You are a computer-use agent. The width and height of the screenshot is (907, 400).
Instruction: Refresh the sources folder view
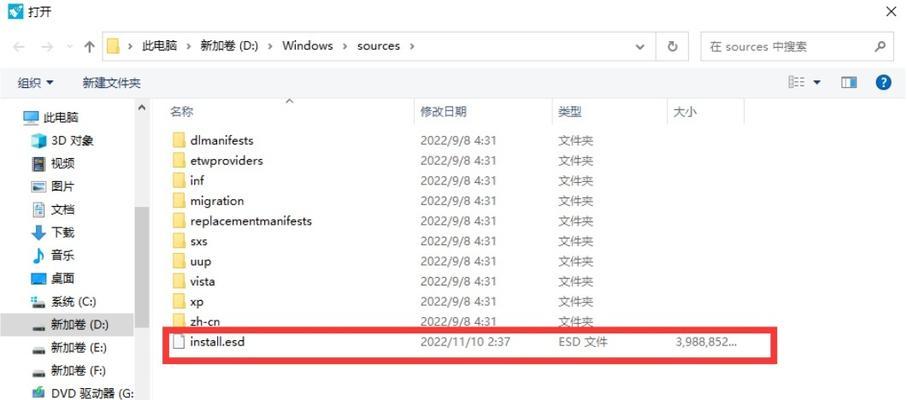[x=672, y=46]
